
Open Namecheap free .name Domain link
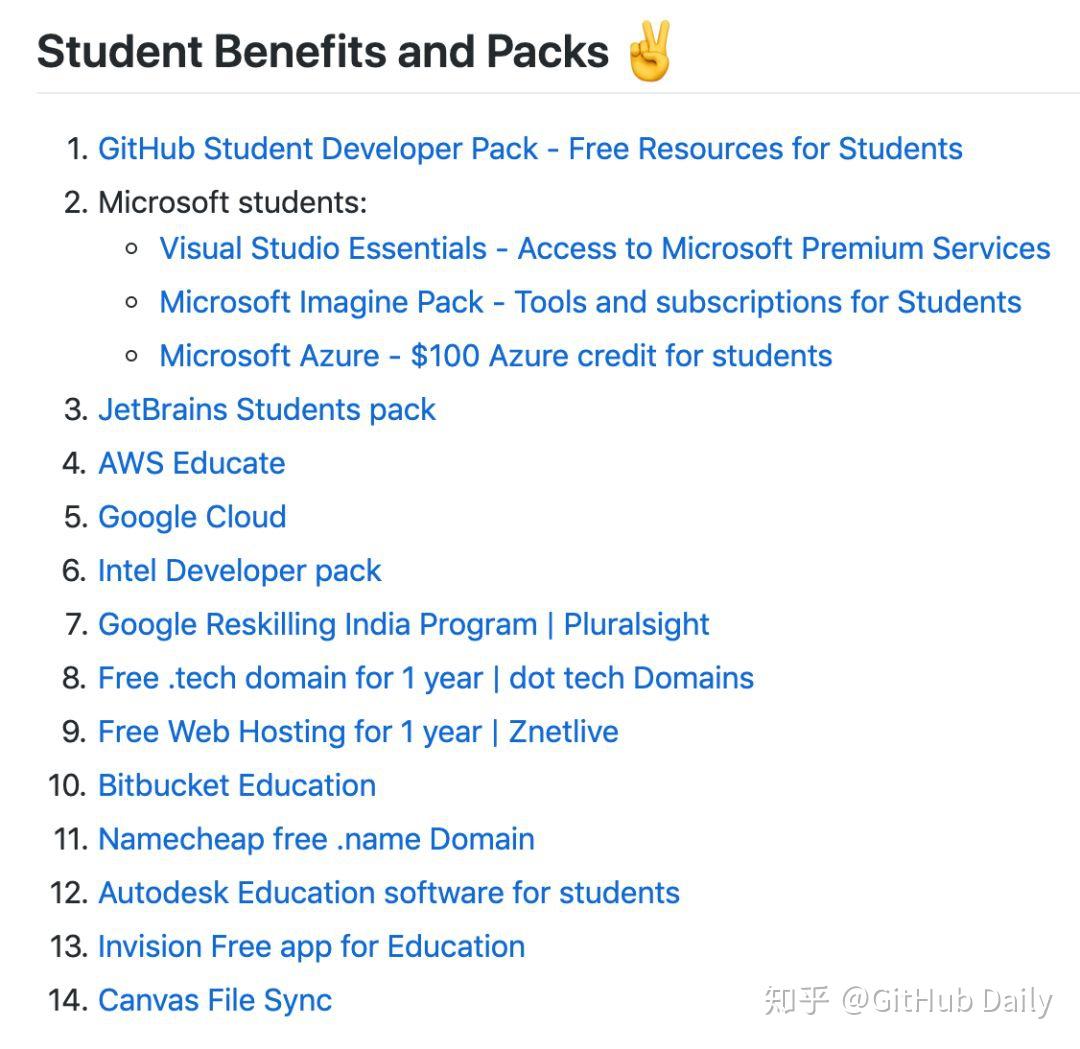316,840
